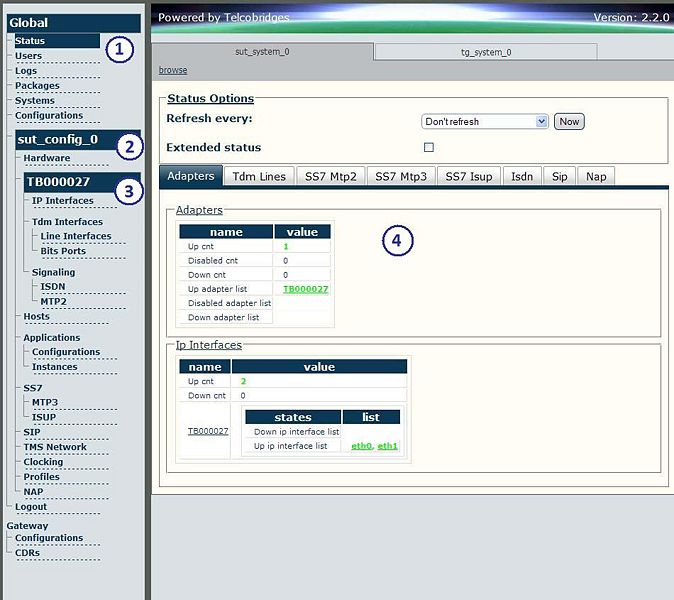Click TB000027 link in Up adapter list
674x600 pixels.
pos(306,289)
